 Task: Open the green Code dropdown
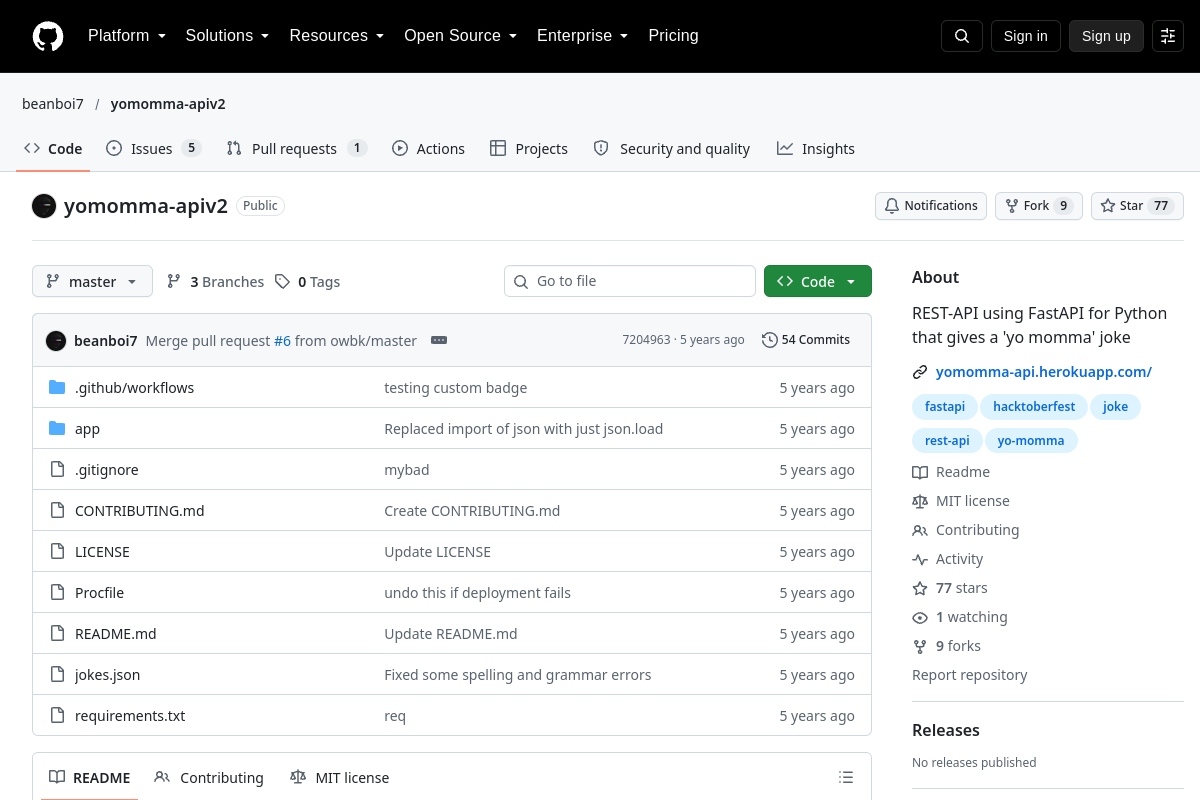(x=818, y=281)
